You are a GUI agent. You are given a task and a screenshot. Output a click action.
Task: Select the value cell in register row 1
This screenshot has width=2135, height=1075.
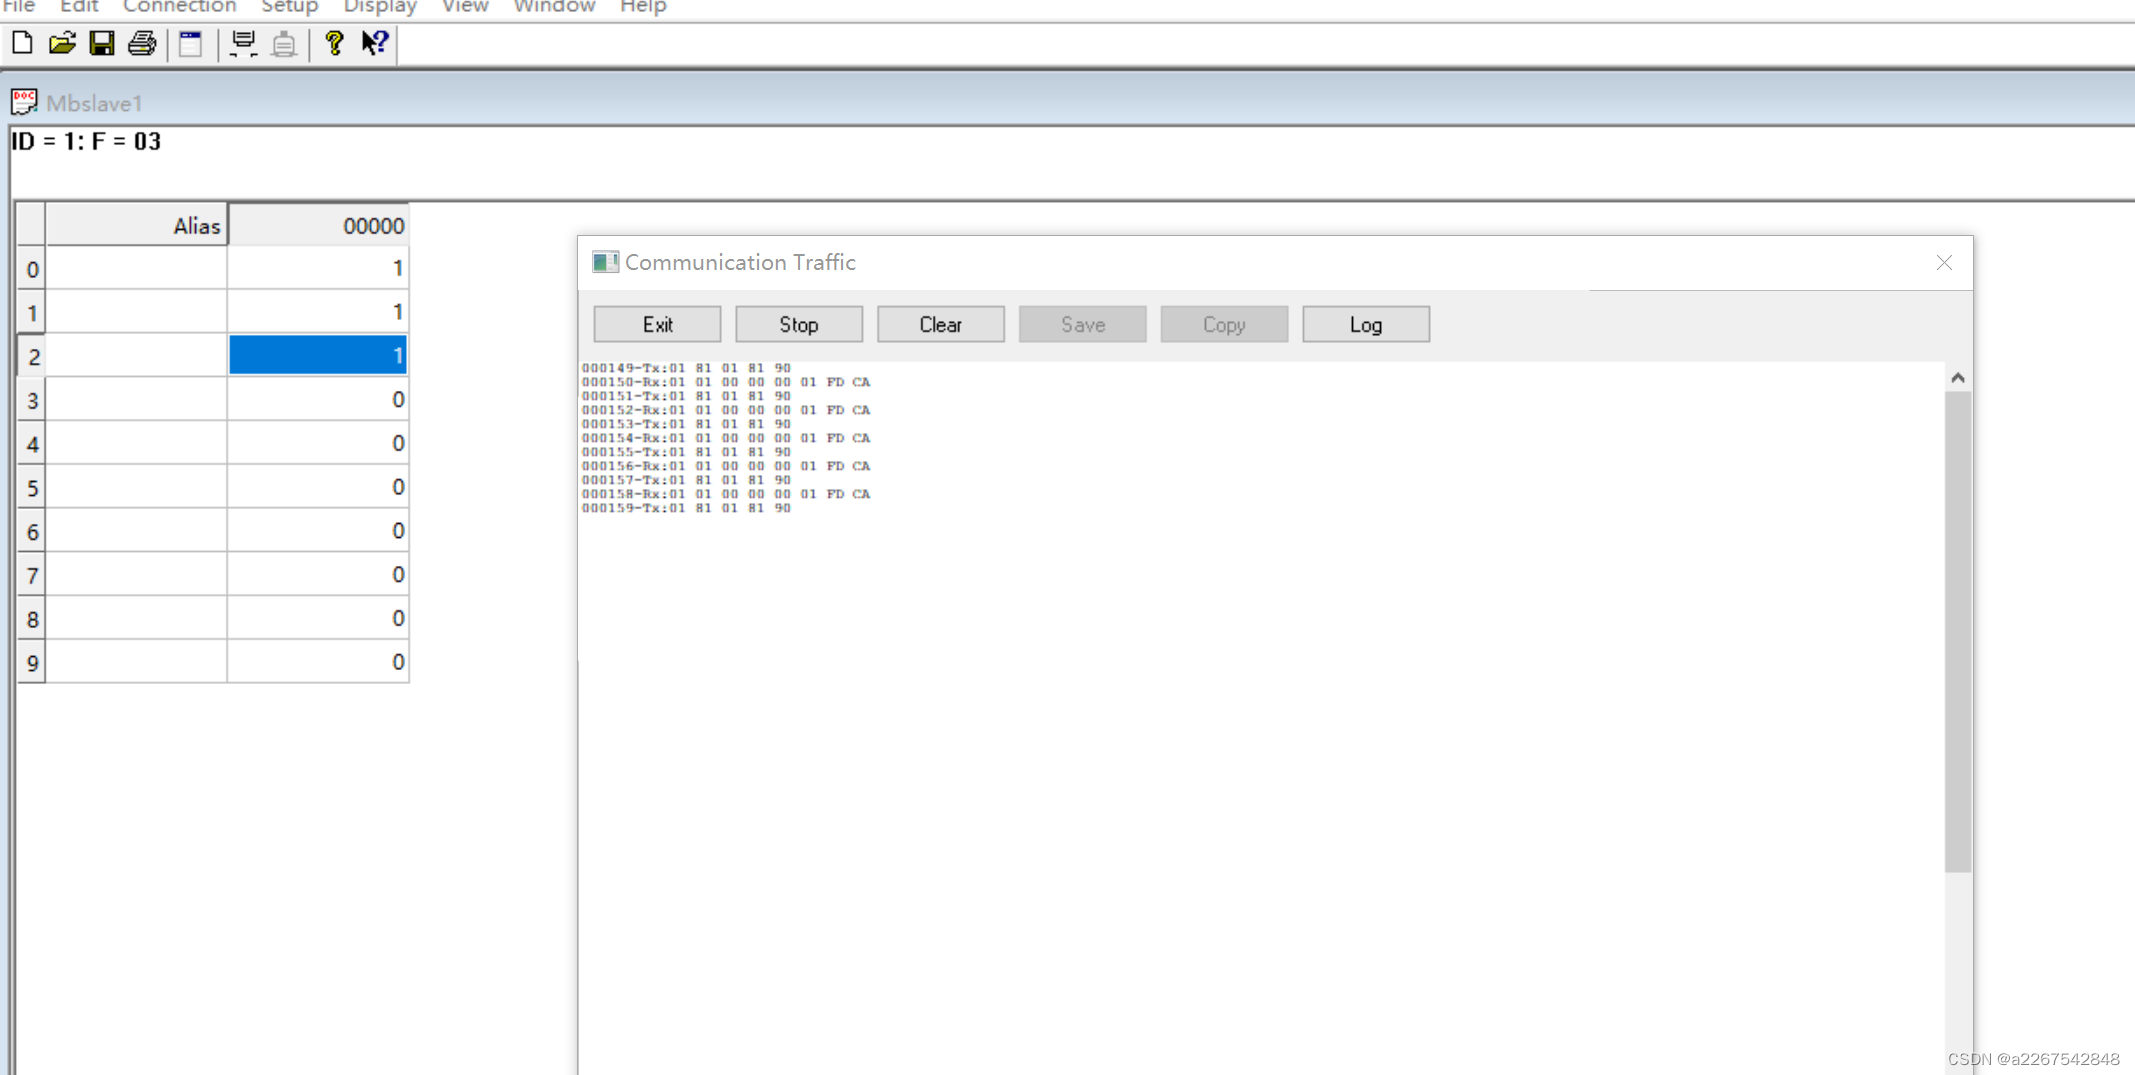(318, 312)
